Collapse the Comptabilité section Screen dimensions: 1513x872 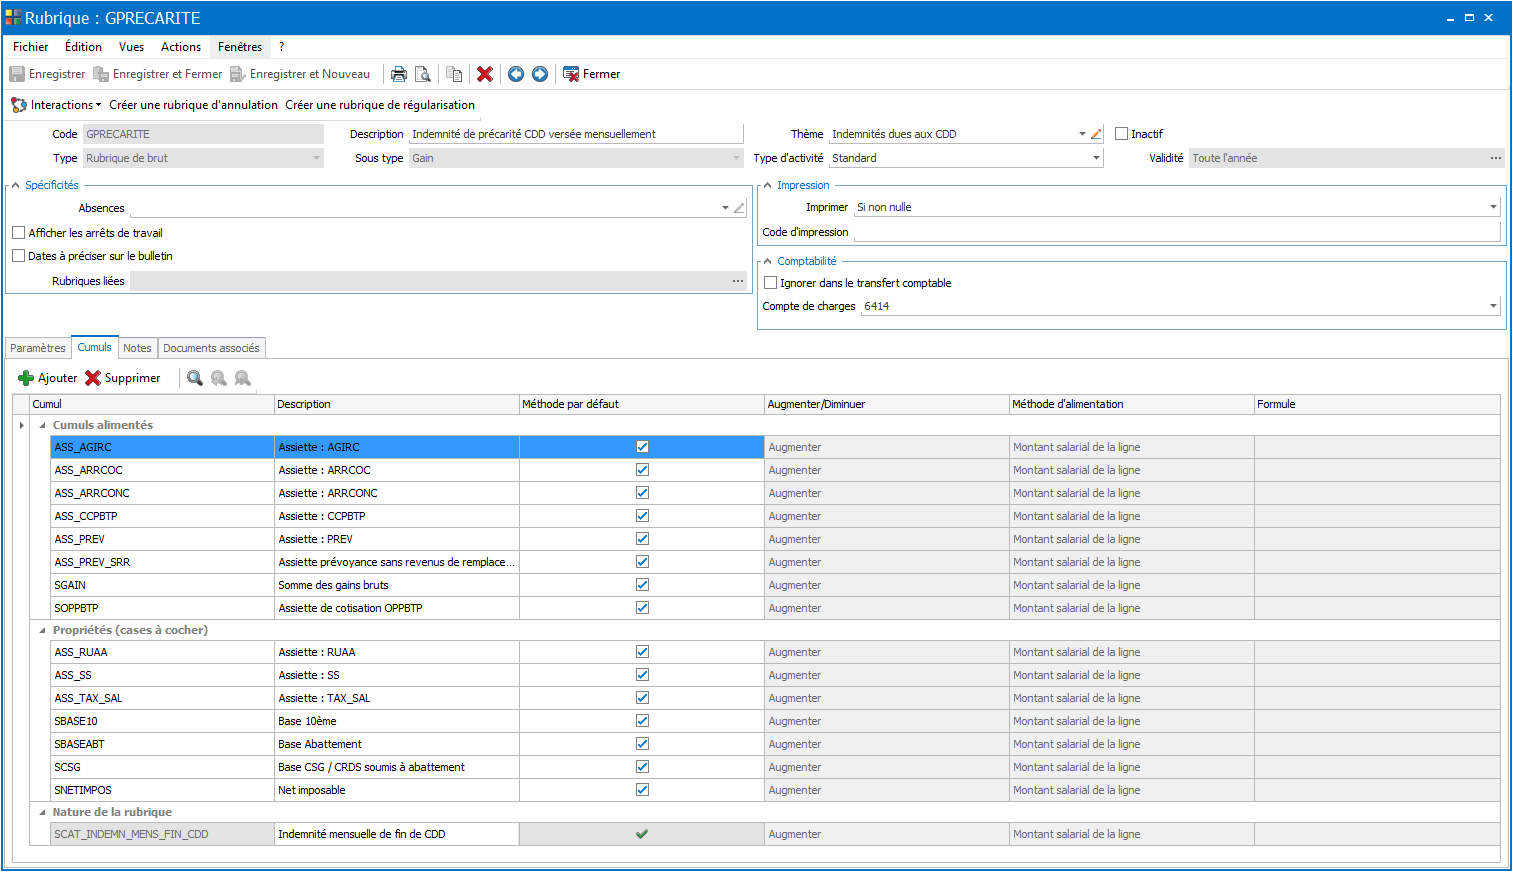point(768,262)
